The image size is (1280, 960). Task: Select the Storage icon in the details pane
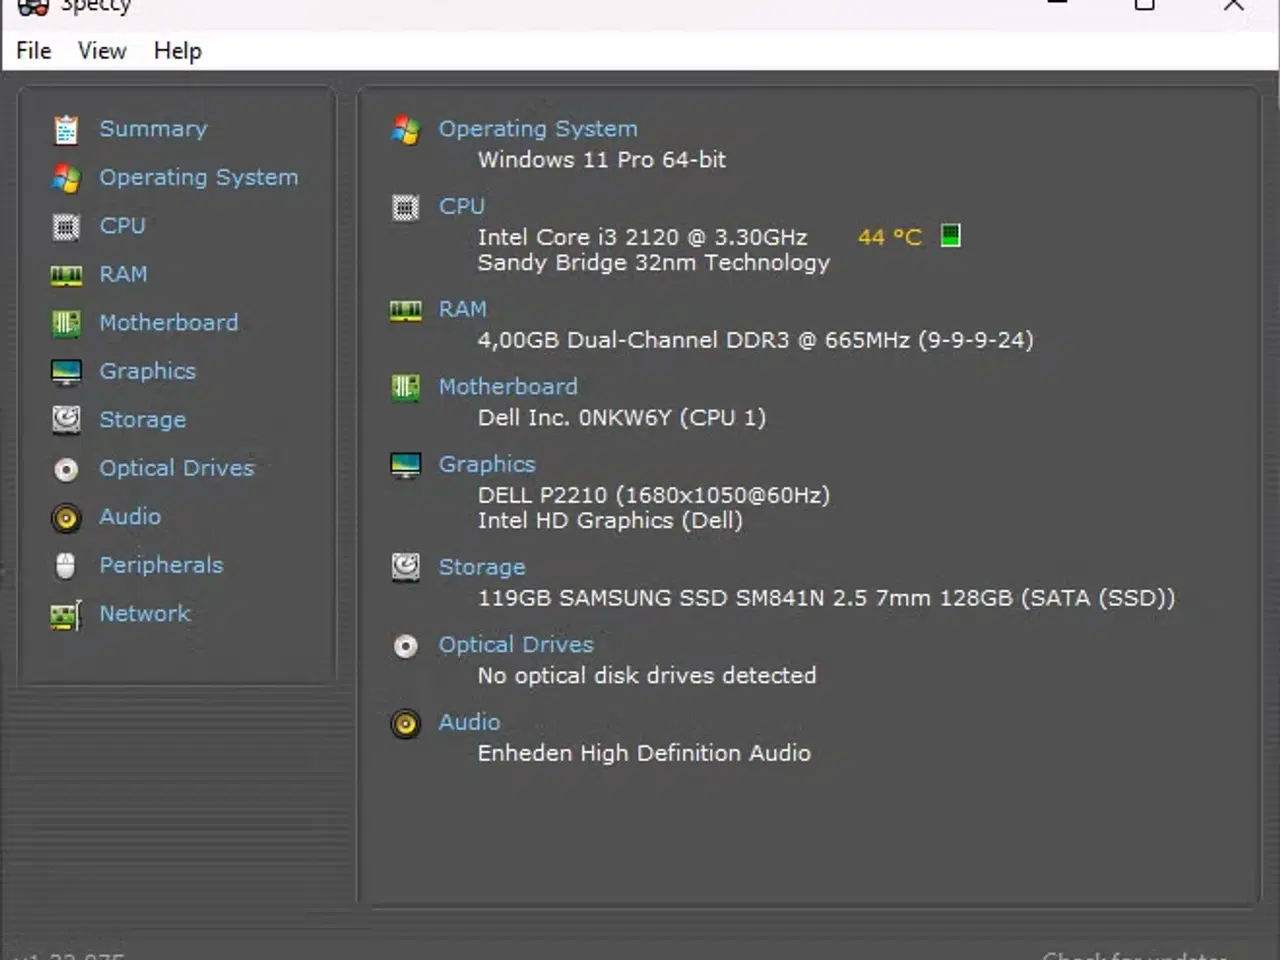tap(405, 567)
